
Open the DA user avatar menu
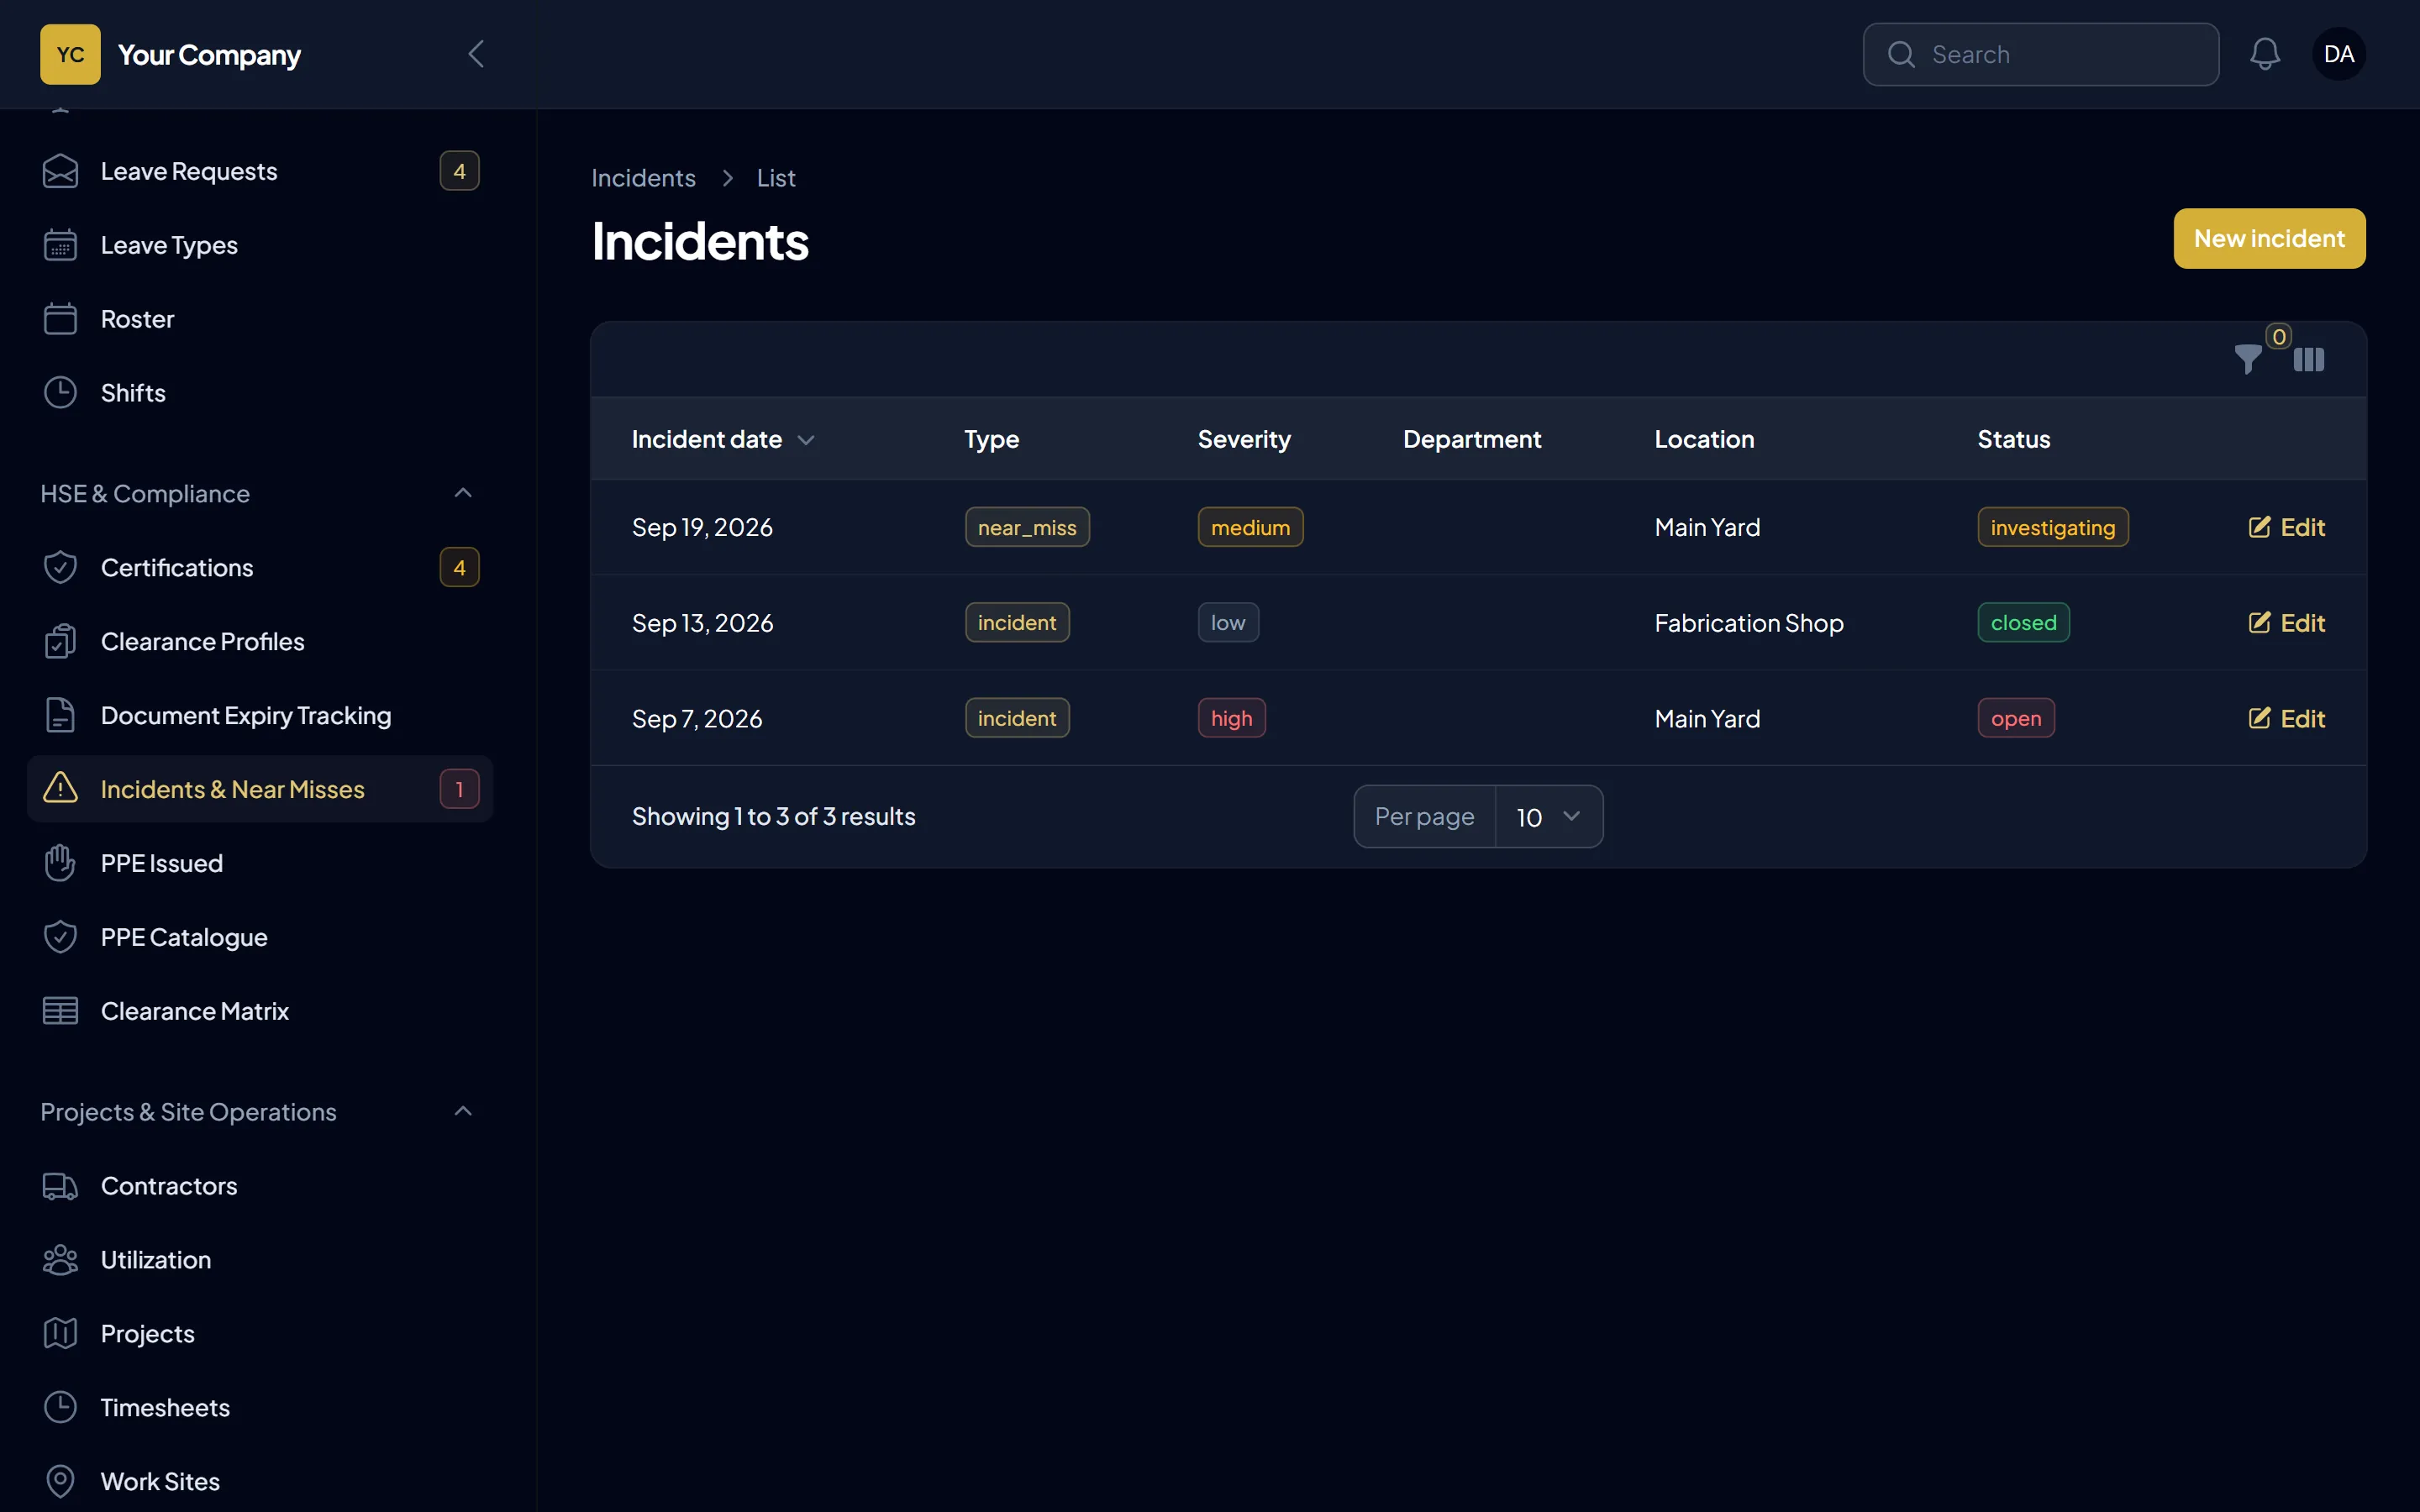(2338, 54)
